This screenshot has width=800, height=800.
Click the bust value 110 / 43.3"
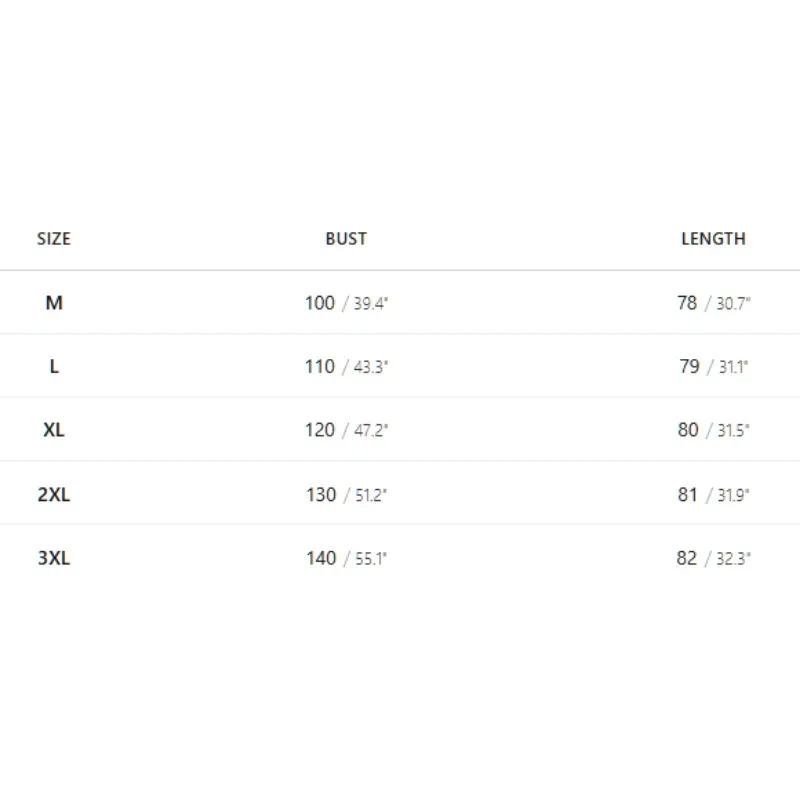click(346, 366)
